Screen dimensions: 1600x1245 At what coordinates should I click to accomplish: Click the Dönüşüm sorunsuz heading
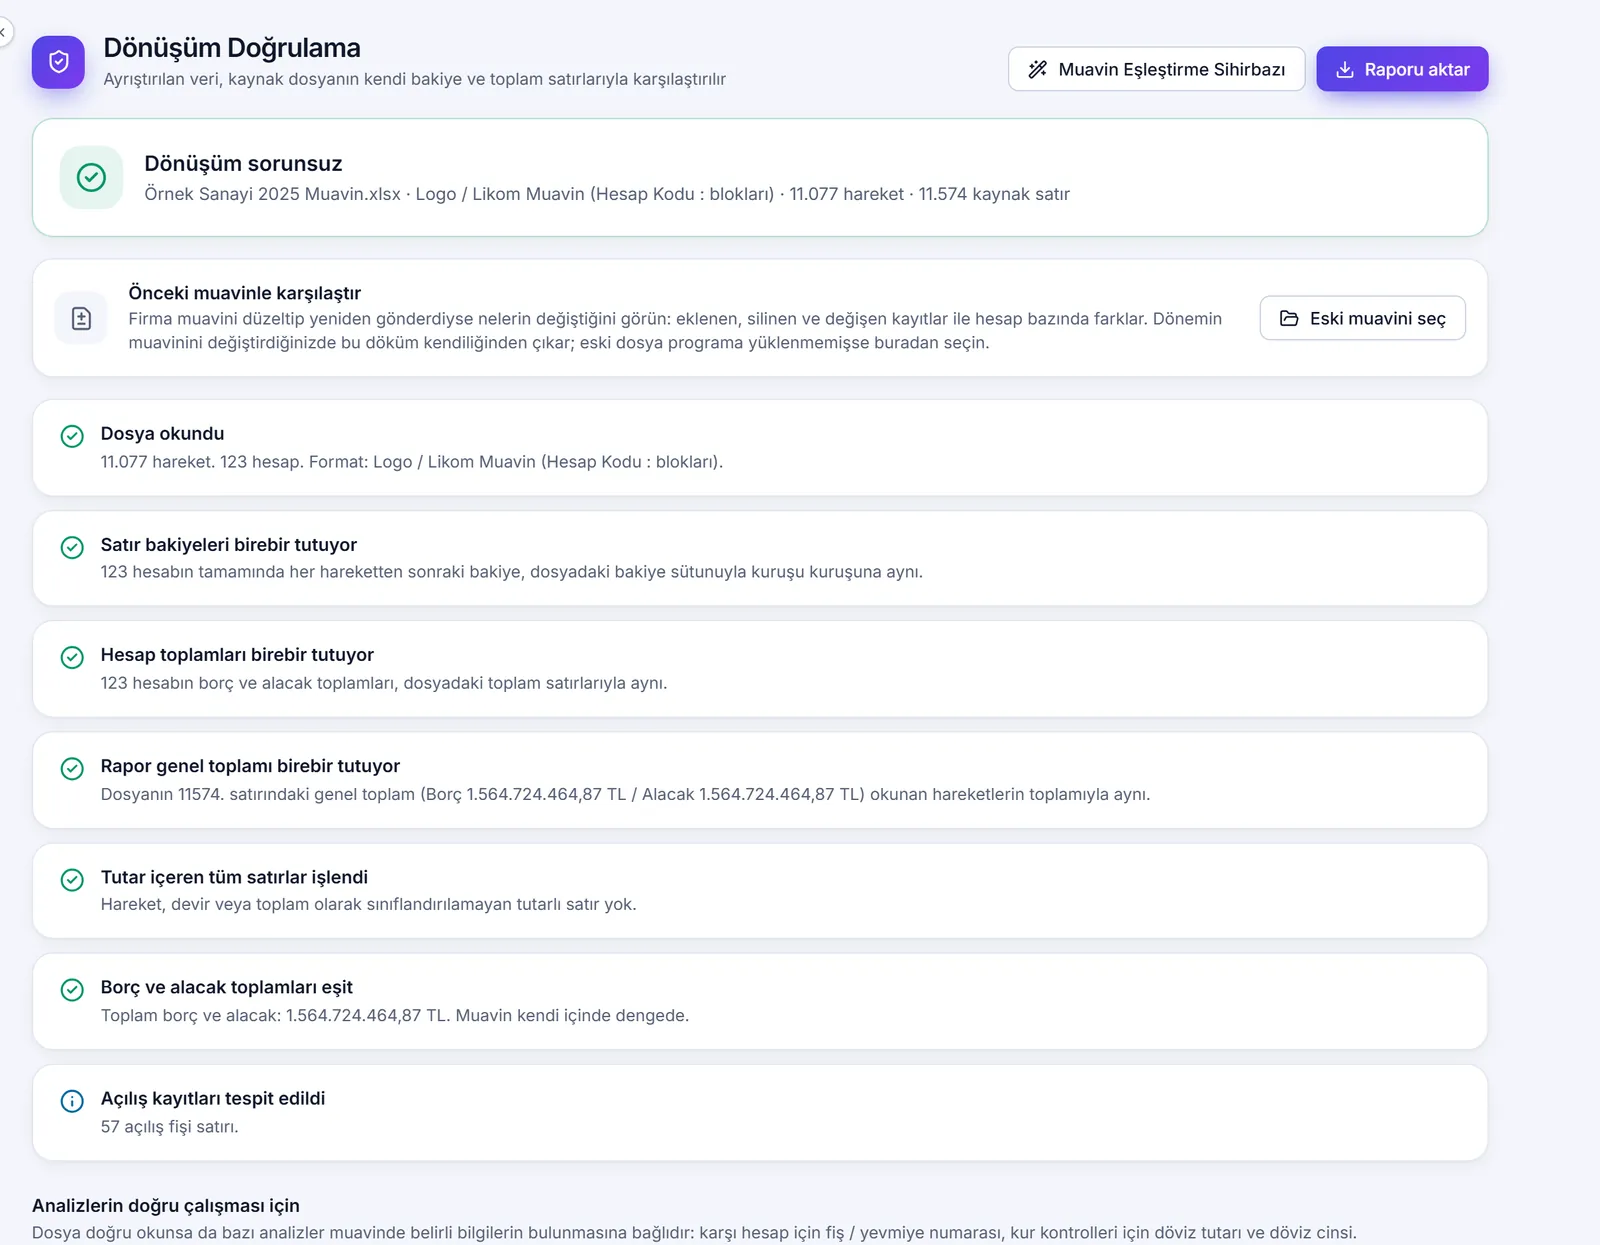243,163
